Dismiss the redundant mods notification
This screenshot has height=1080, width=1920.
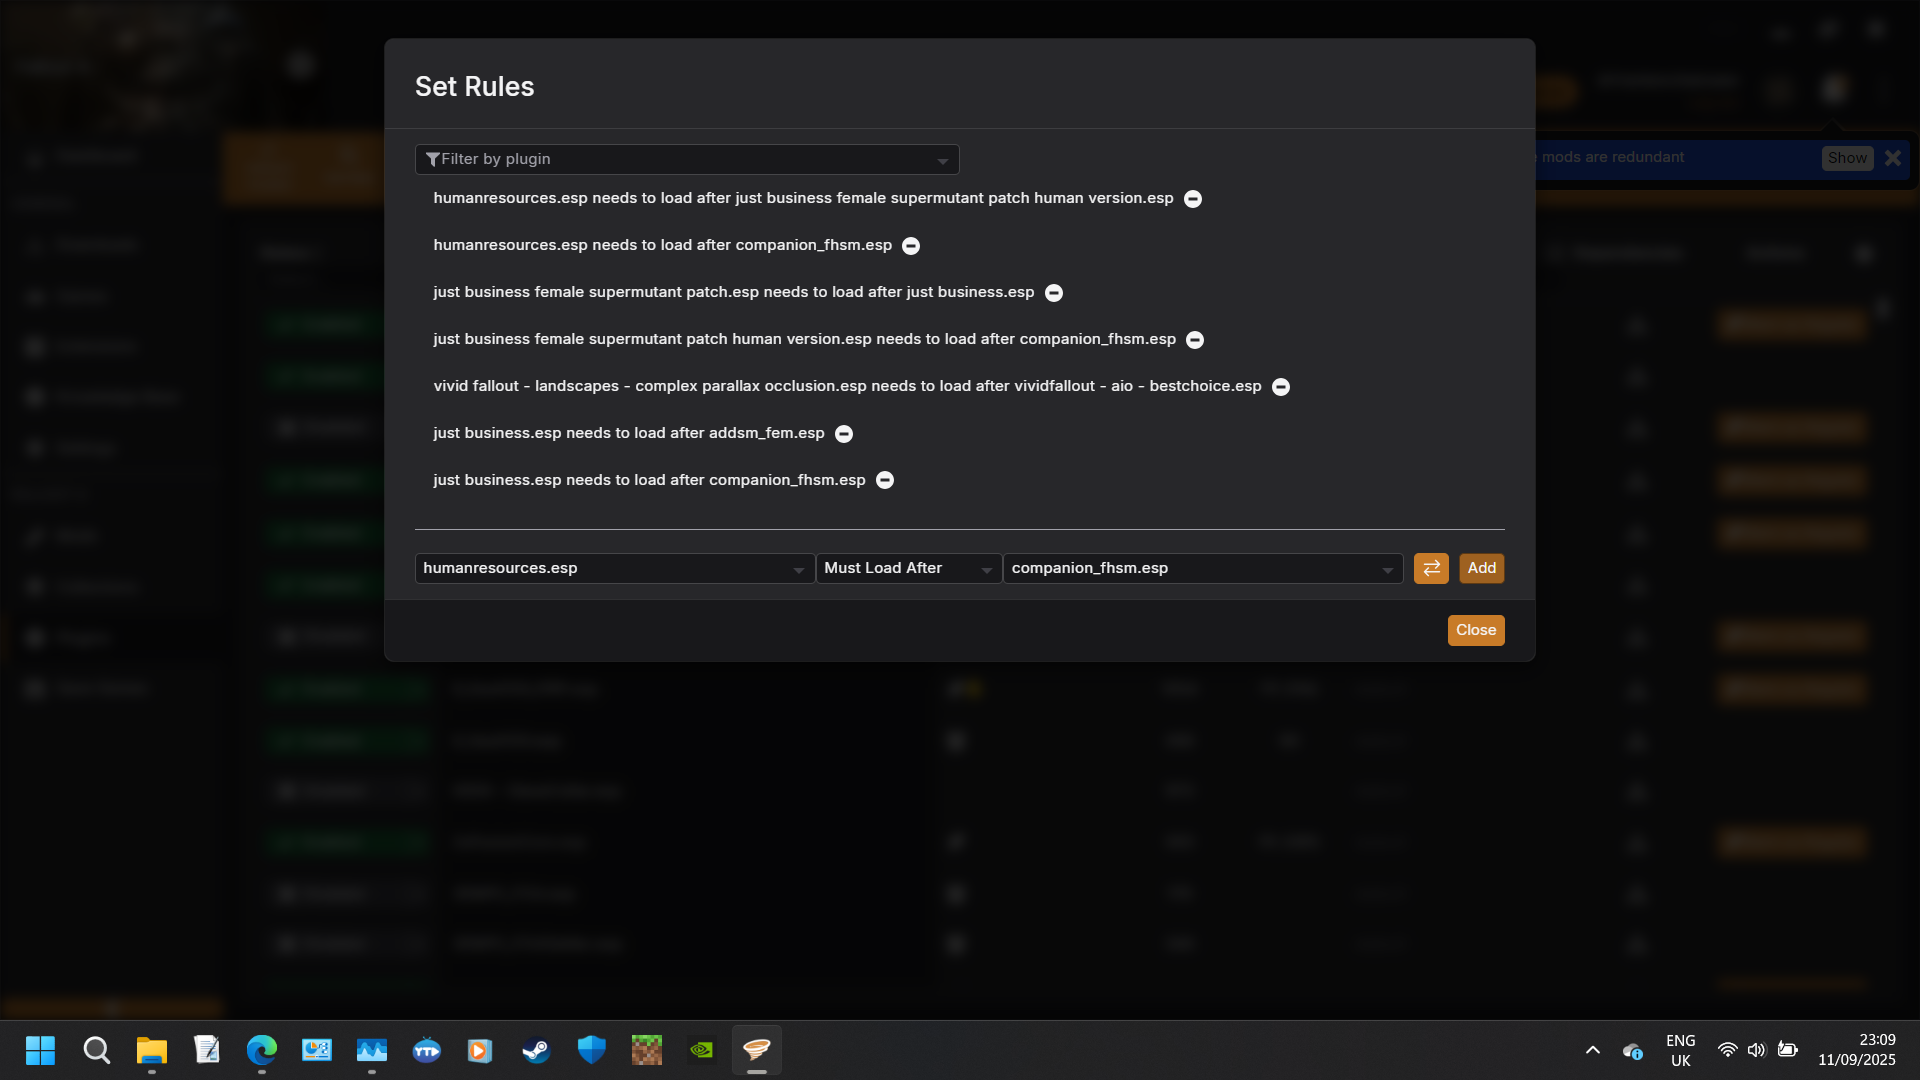1893,158
